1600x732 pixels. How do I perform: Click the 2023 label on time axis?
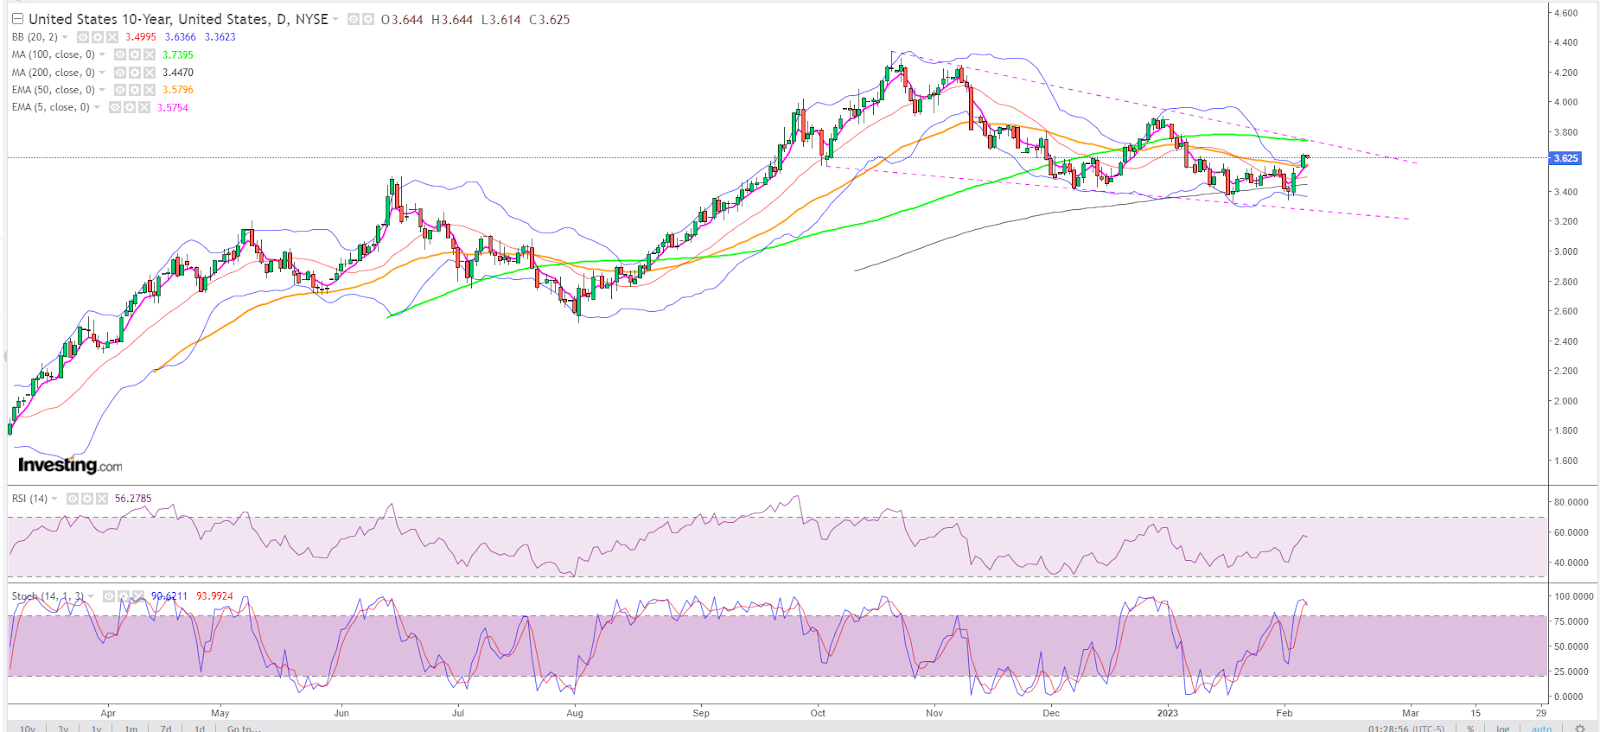click(x=1167, y=713)
